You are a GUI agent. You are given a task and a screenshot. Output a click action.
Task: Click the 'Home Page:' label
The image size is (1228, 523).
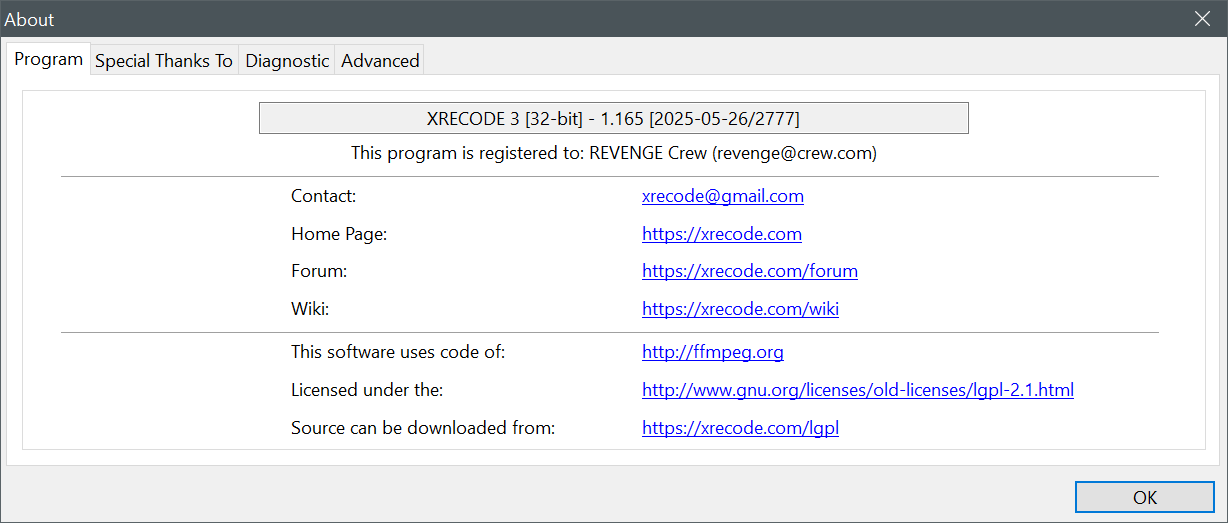339,234
